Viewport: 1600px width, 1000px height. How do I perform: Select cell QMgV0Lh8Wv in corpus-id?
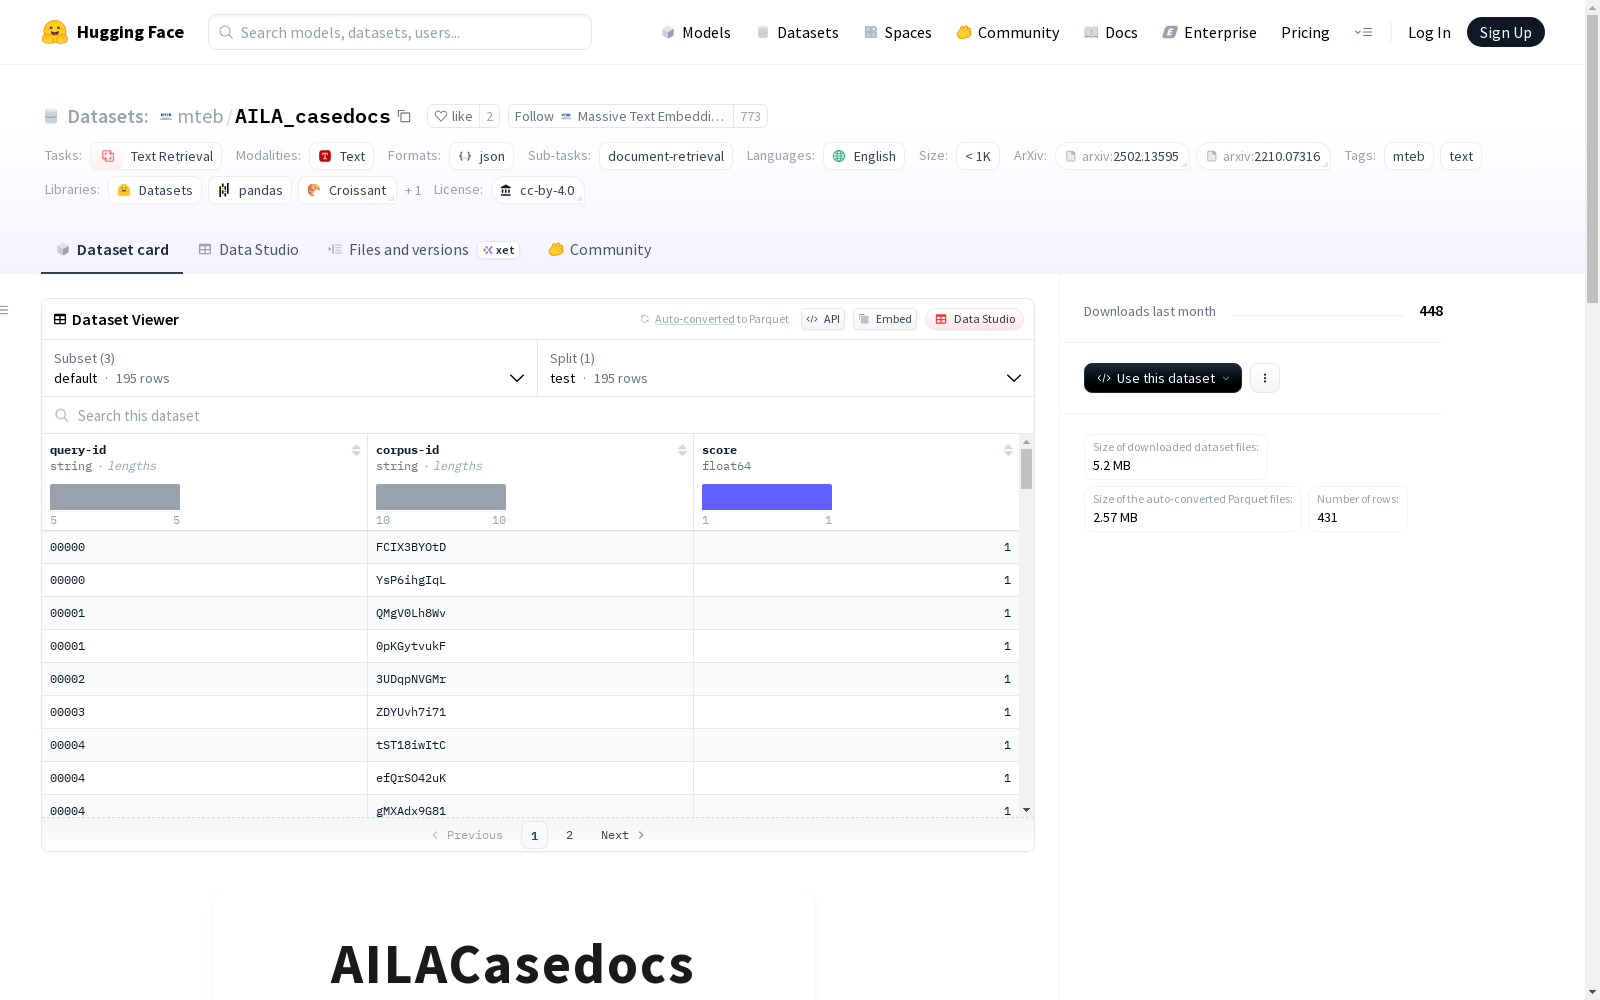point(530,613)
